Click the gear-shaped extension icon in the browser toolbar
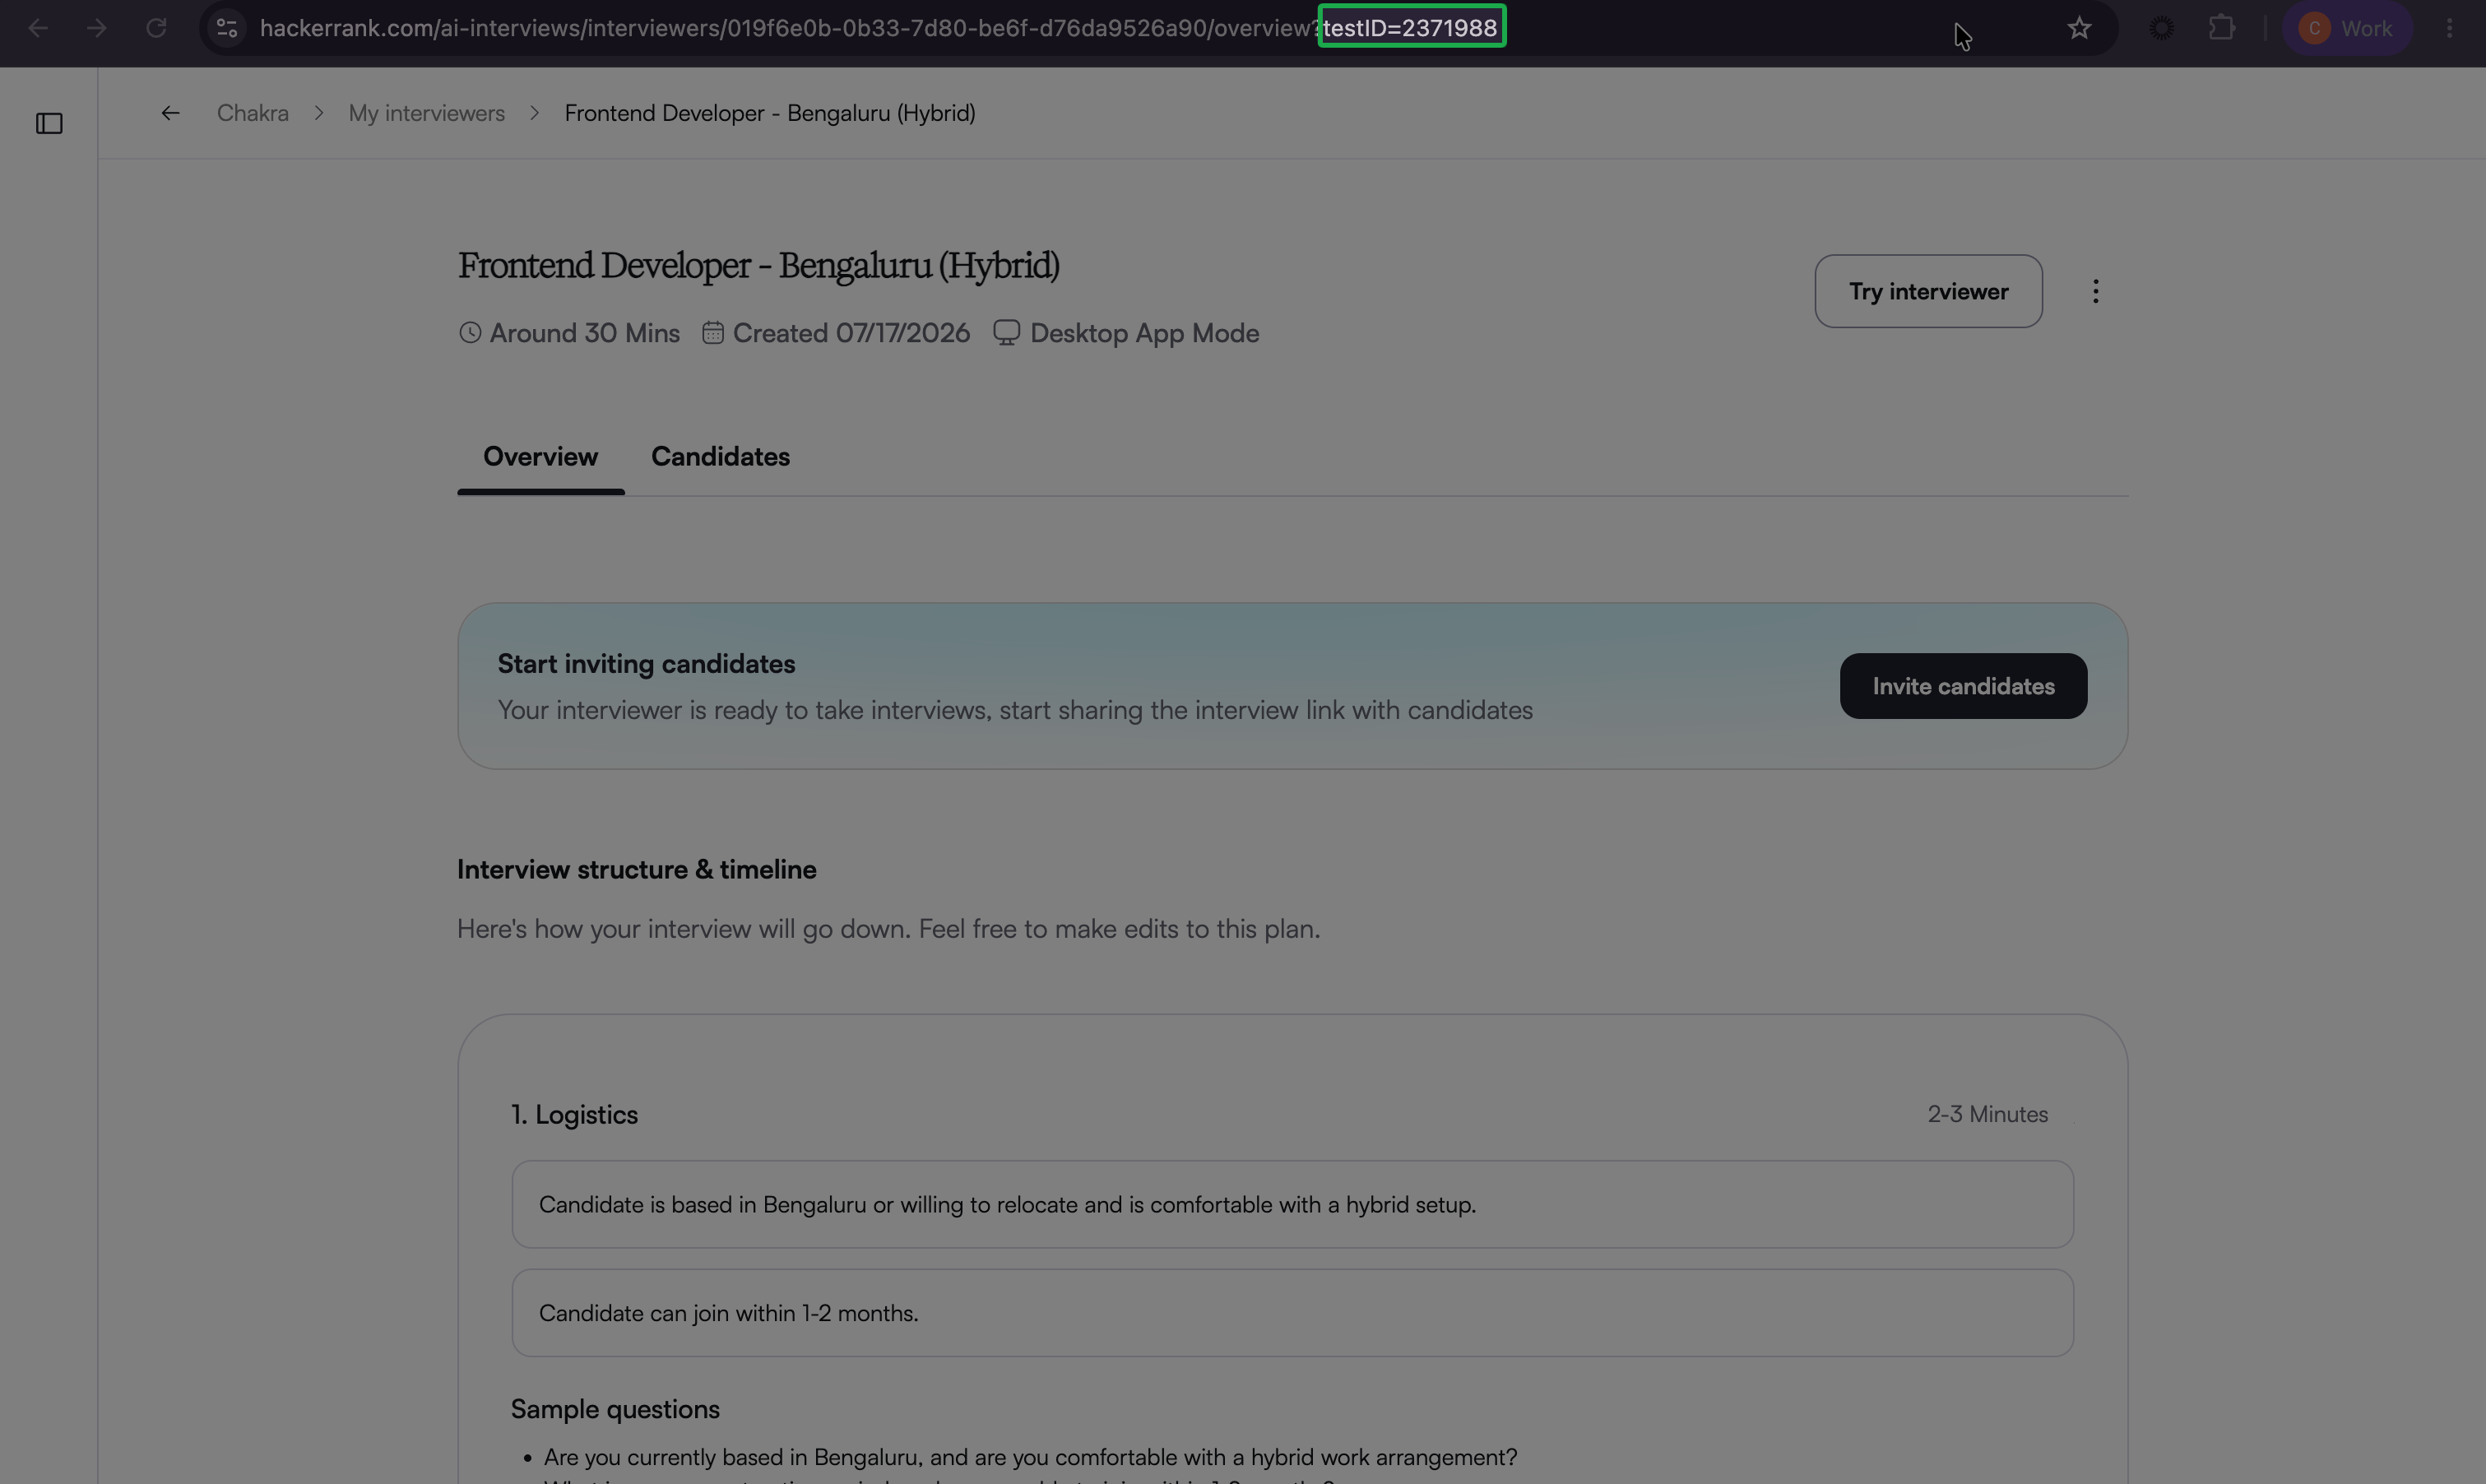Image resolution: width=2486 pixels, height=1484 pixels. (2161, 28)
